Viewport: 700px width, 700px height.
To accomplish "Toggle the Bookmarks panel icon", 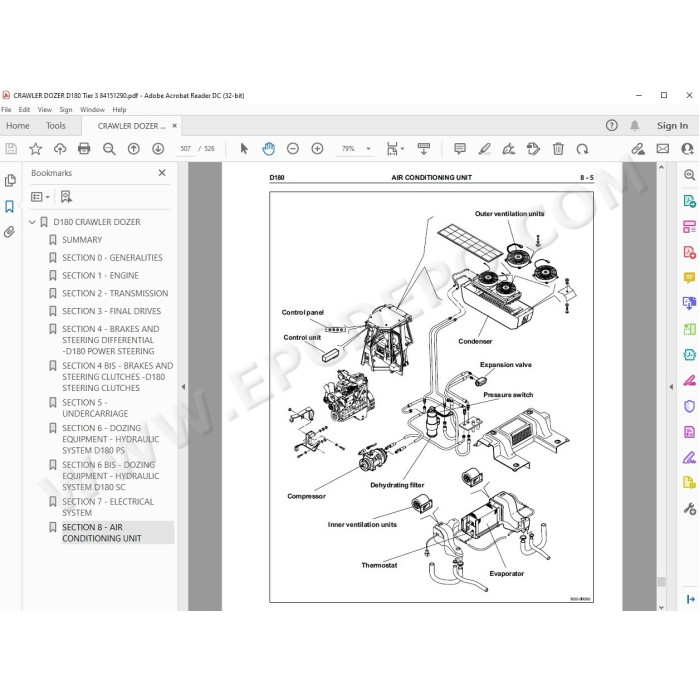I will click(9, 206).
